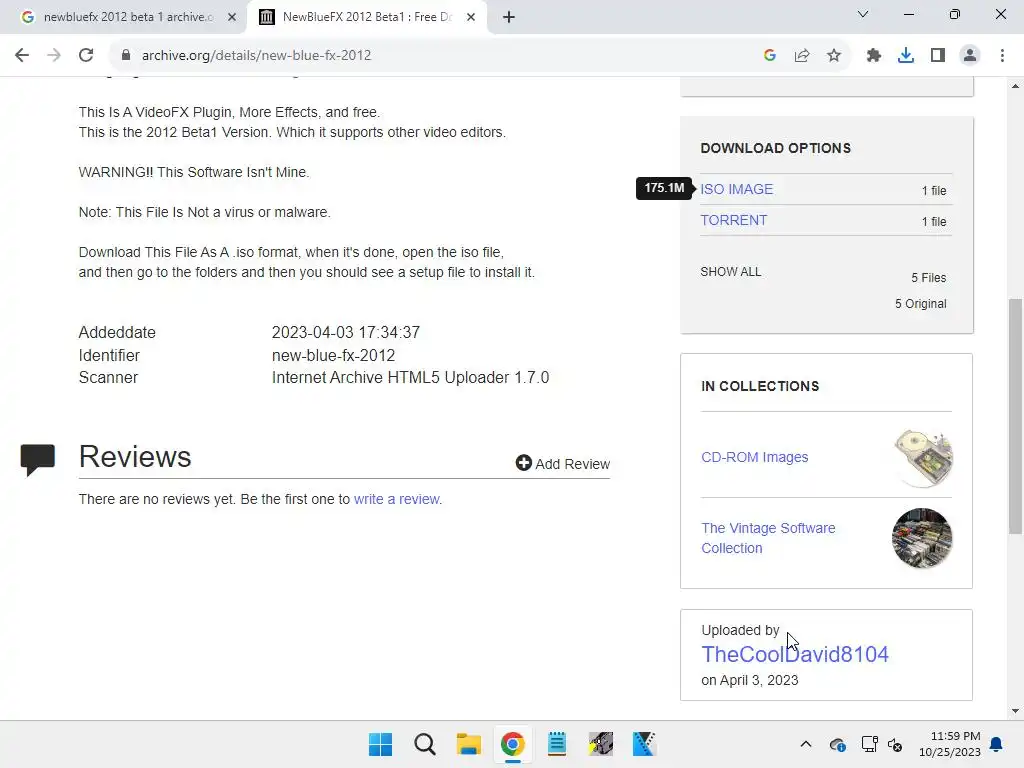Click the Vintage Software Collection thumbnail

pos(922,538)
